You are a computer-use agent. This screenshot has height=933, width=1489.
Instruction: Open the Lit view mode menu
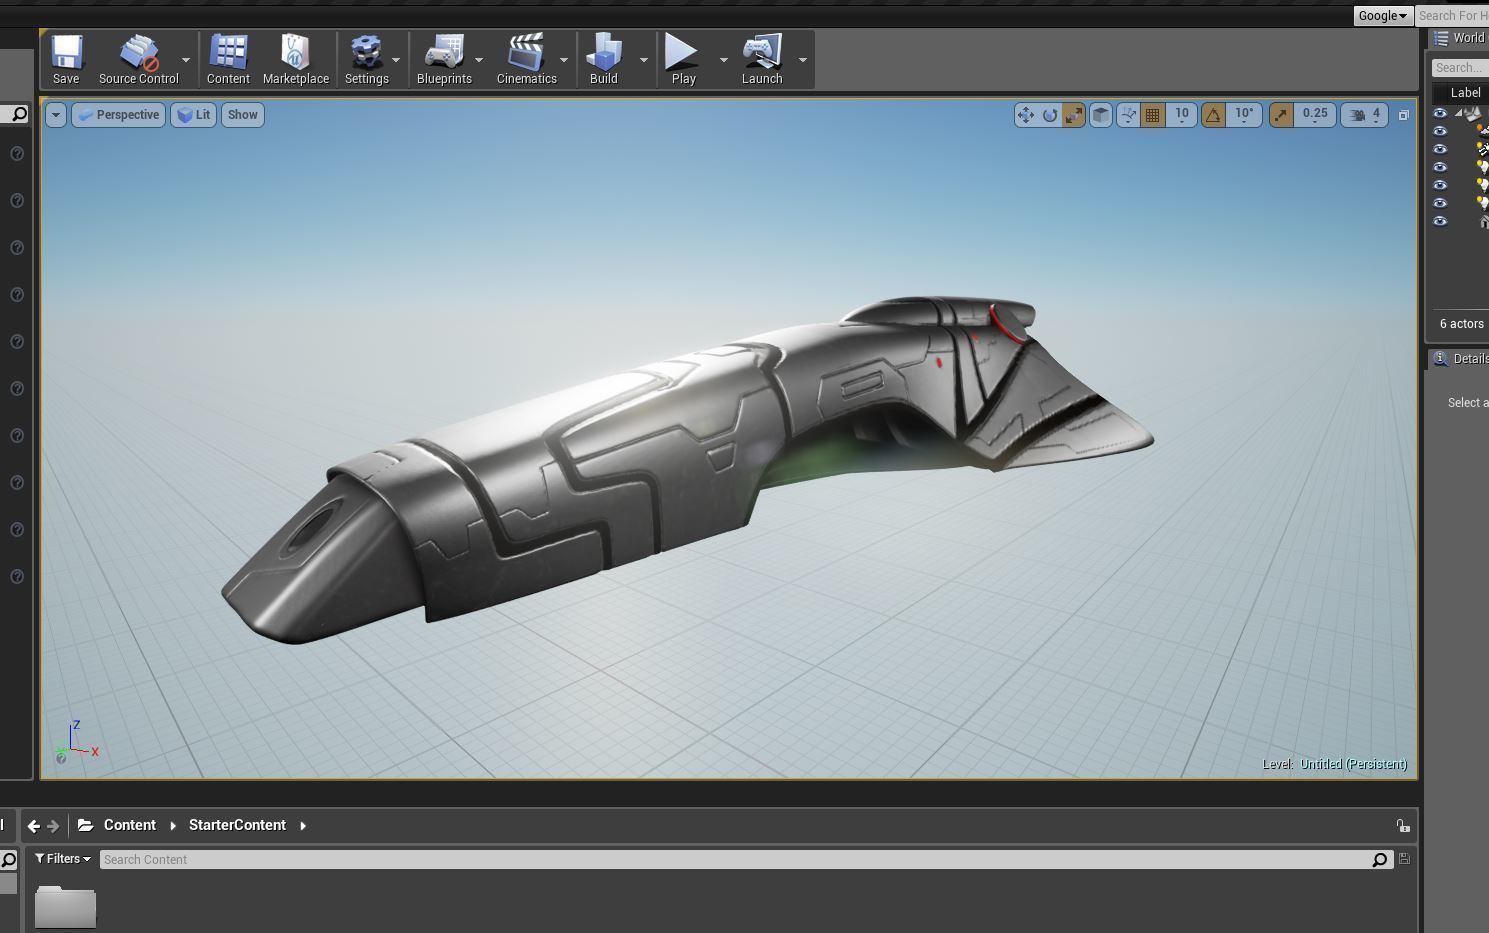tap(194, 115)
